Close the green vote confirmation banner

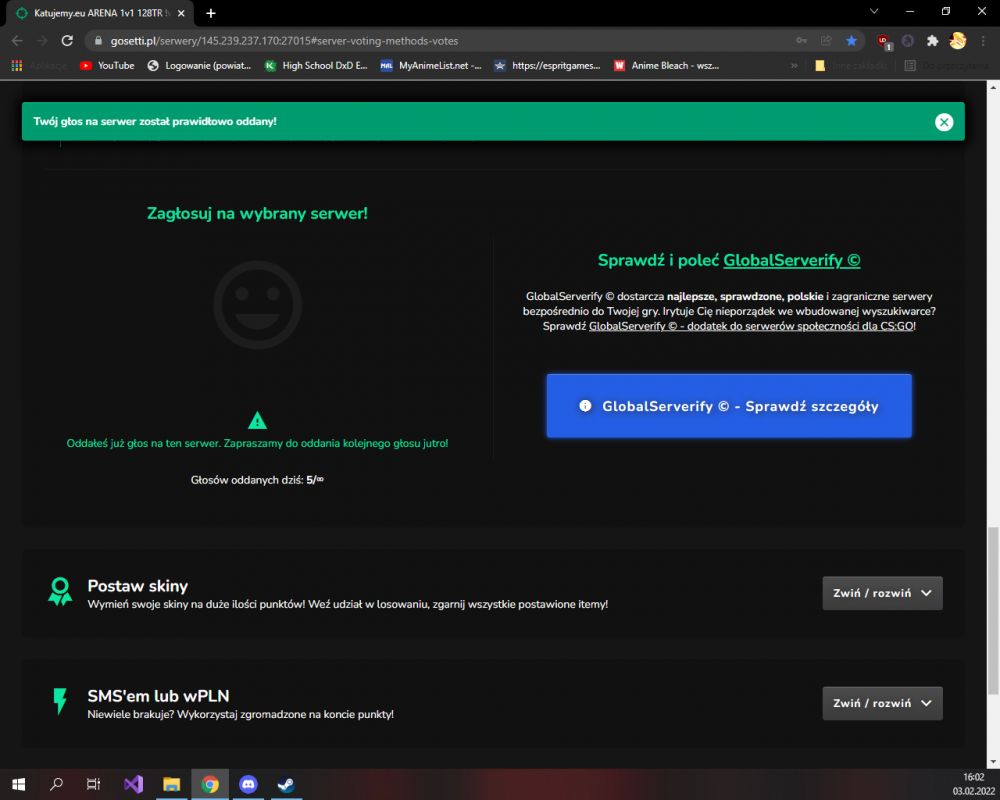[x=944, y=122]
